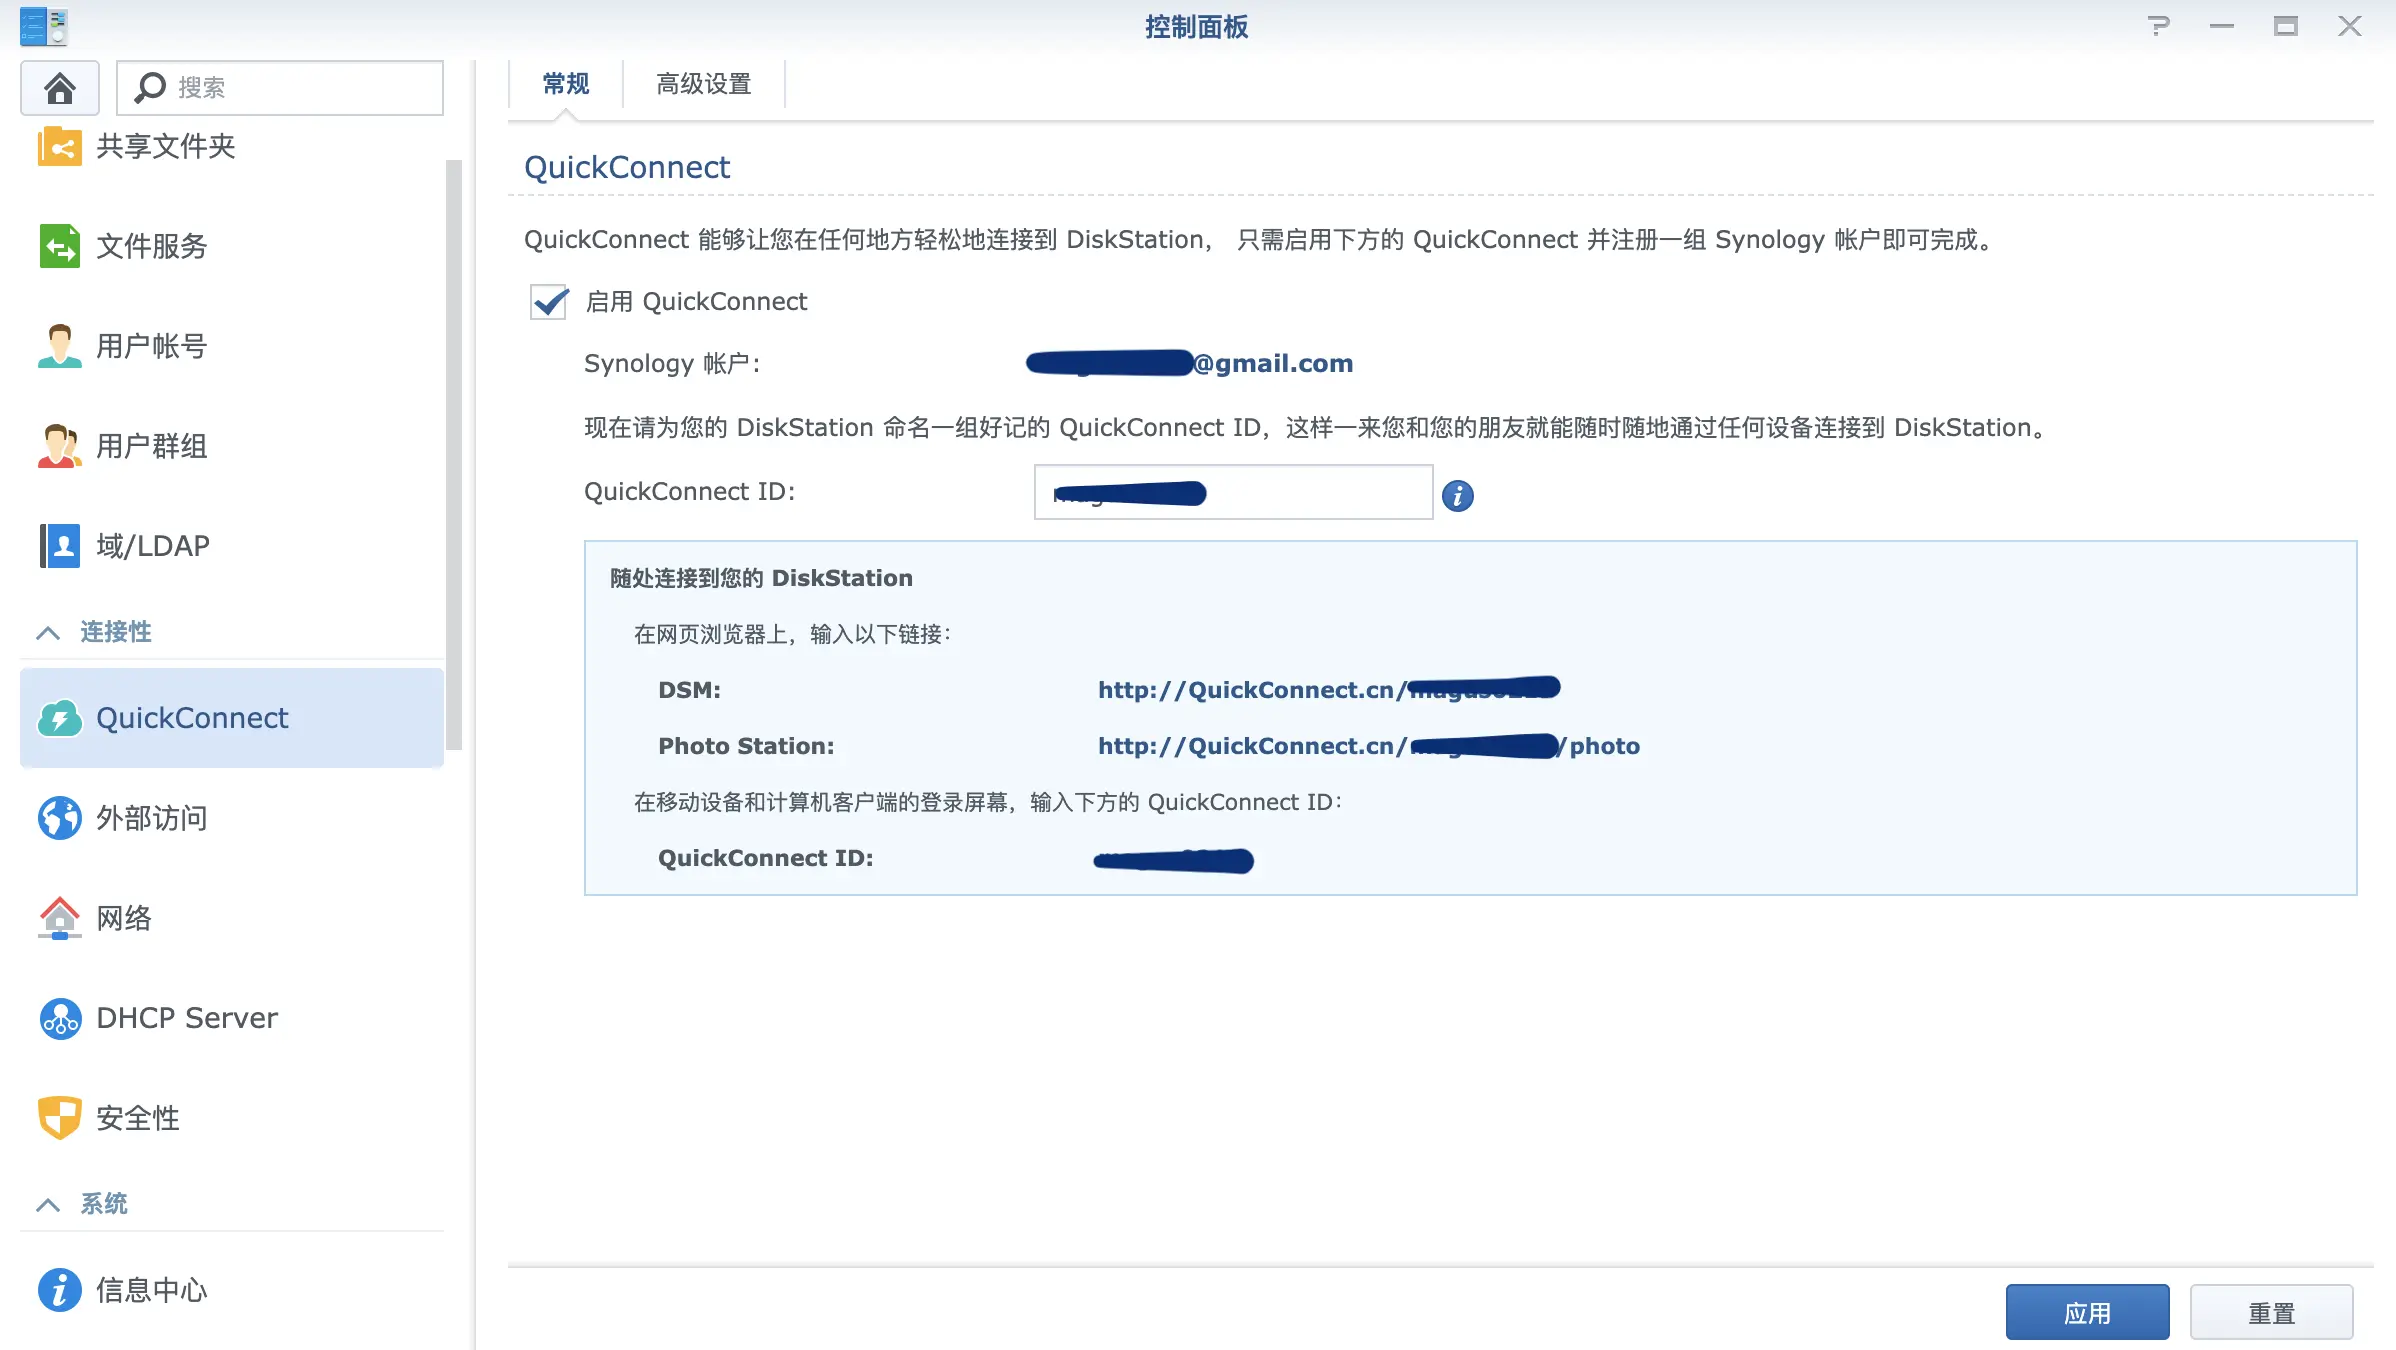
Task: Select 共享文件夹 text in sidebar
Action: coord(166,147)
